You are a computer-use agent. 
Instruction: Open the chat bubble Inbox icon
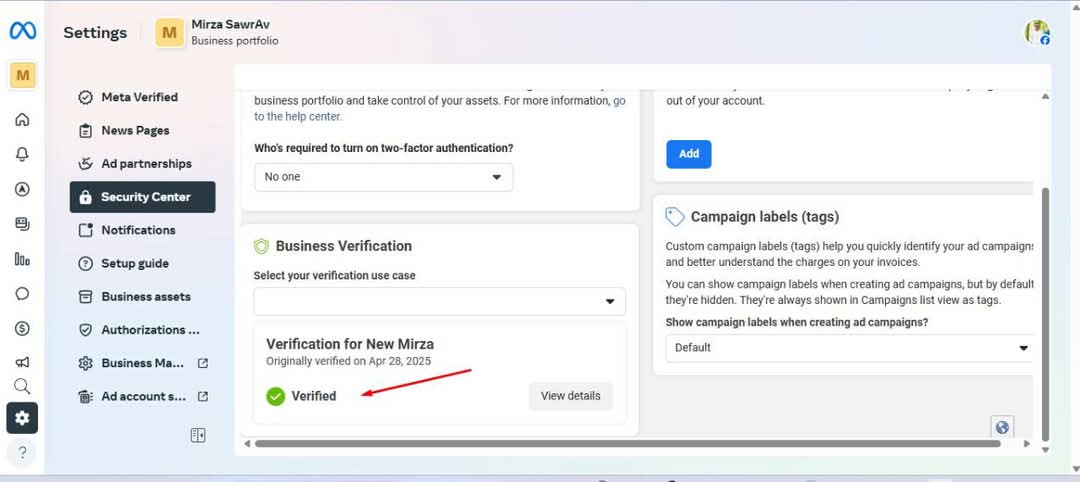[22, 294]
